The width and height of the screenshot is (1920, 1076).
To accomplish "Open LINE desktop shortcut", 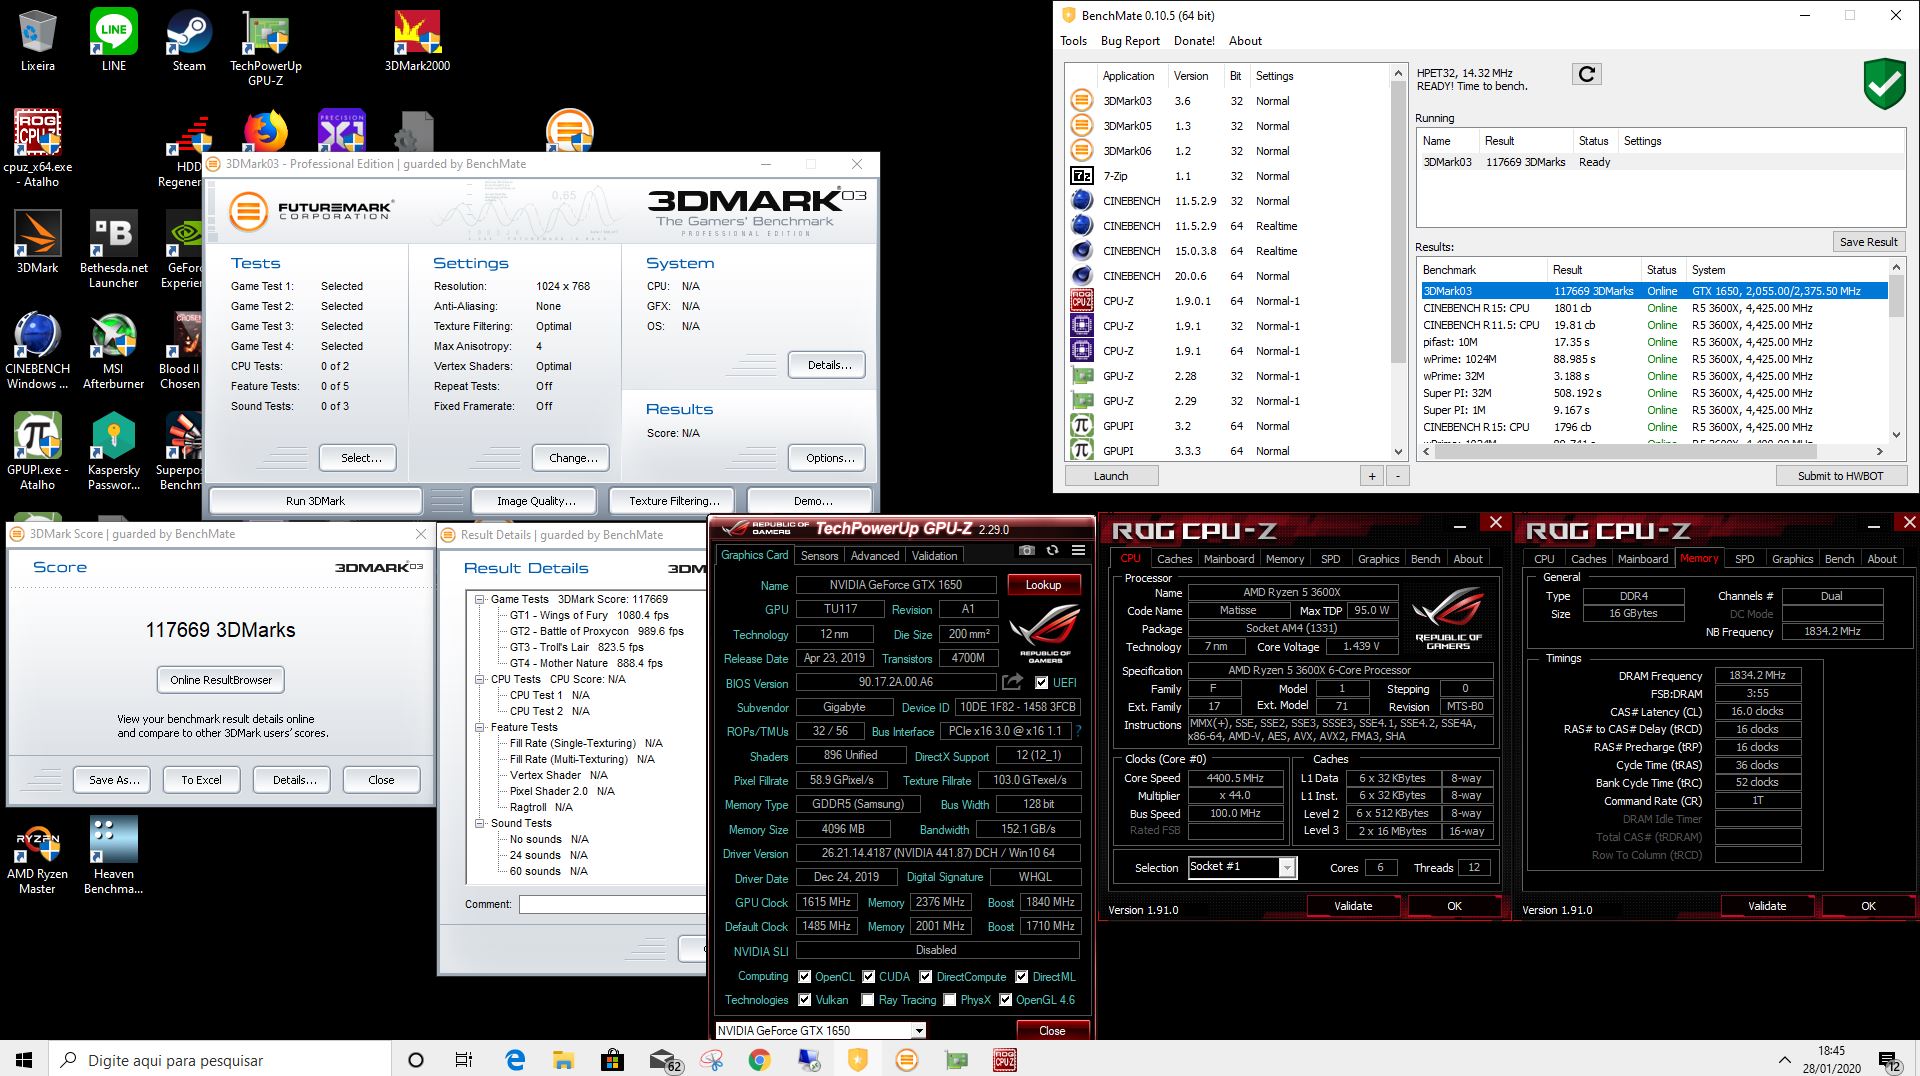I will [x=113, y=41].
